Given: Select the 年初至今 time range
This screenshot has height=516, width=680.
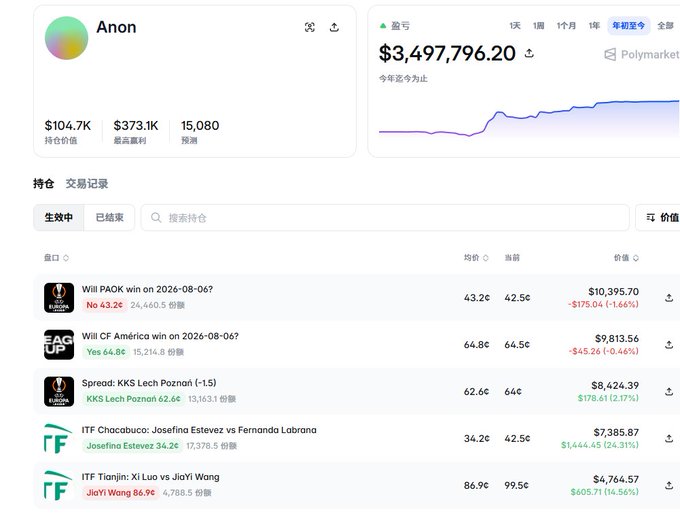Looking at the screenshot, I should (x=628, y=26).
